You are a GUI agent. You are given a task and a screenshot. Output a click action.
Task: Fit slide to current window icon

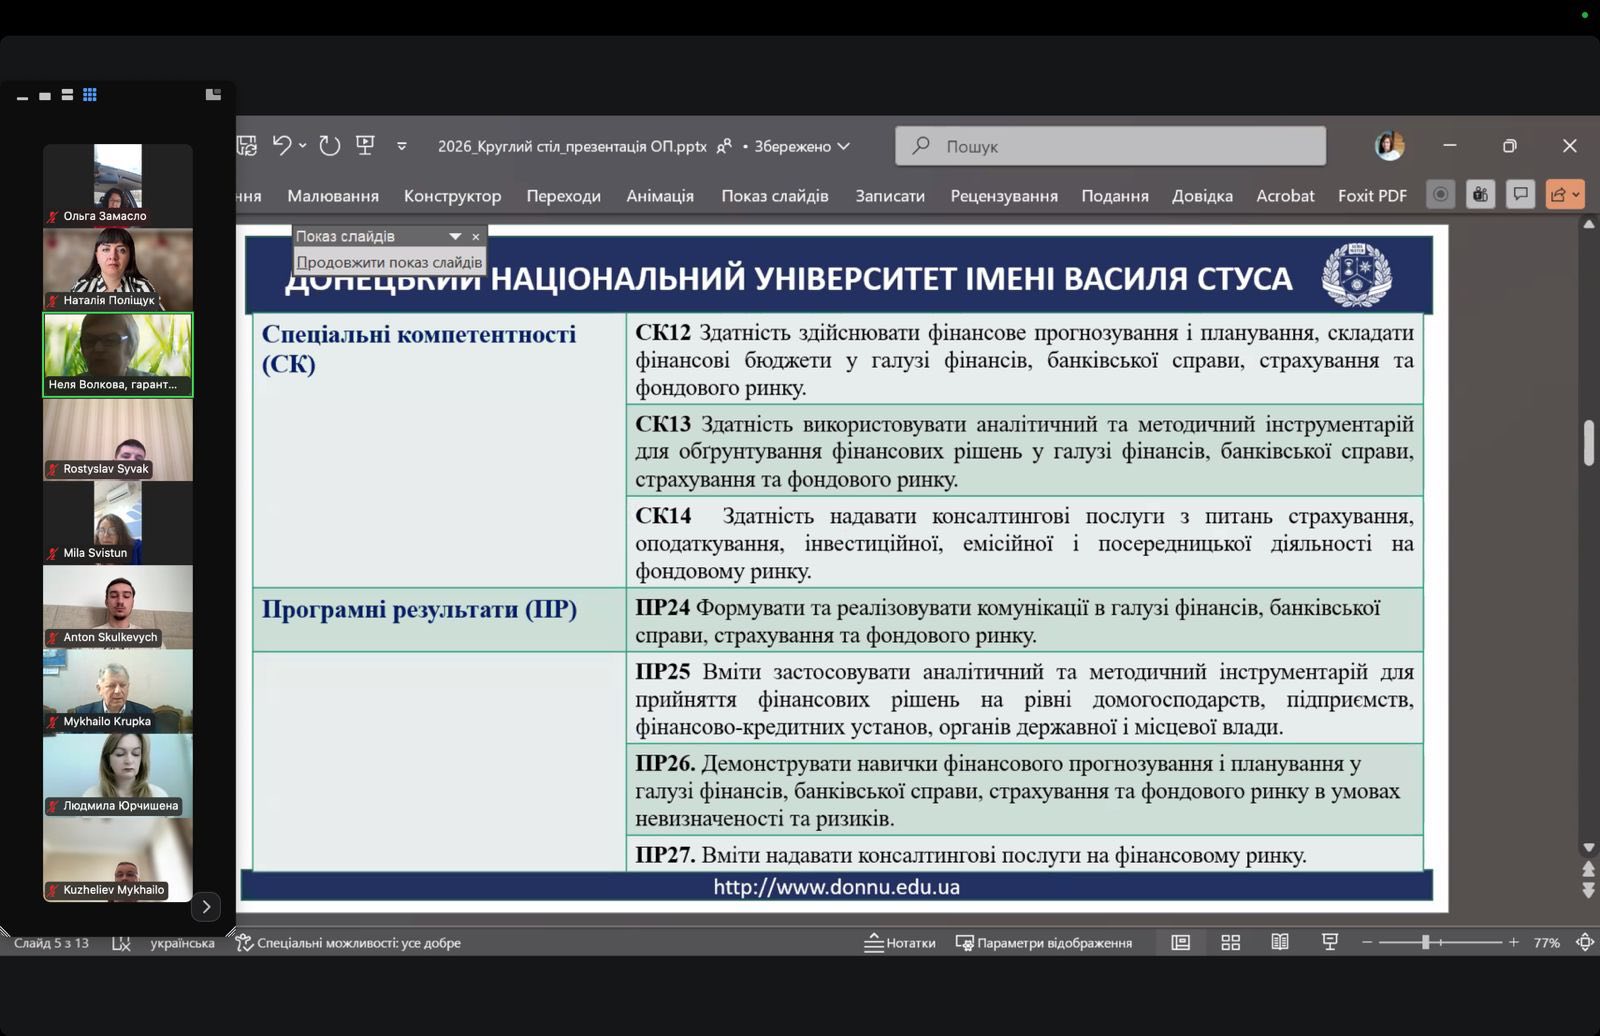coord(1584,943)
